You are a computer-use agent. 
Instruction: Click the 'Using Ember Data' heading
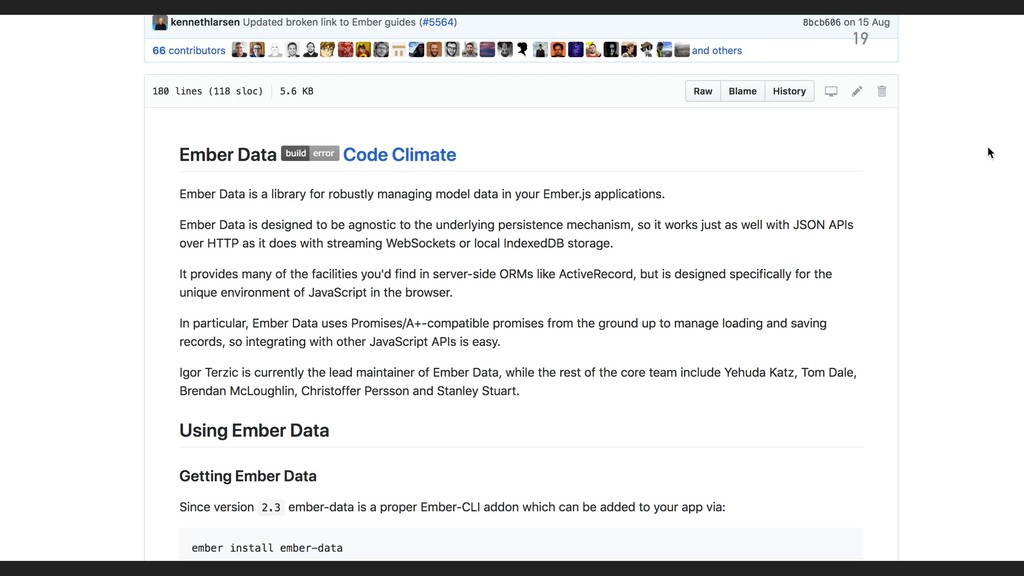[x=254, y=430]
